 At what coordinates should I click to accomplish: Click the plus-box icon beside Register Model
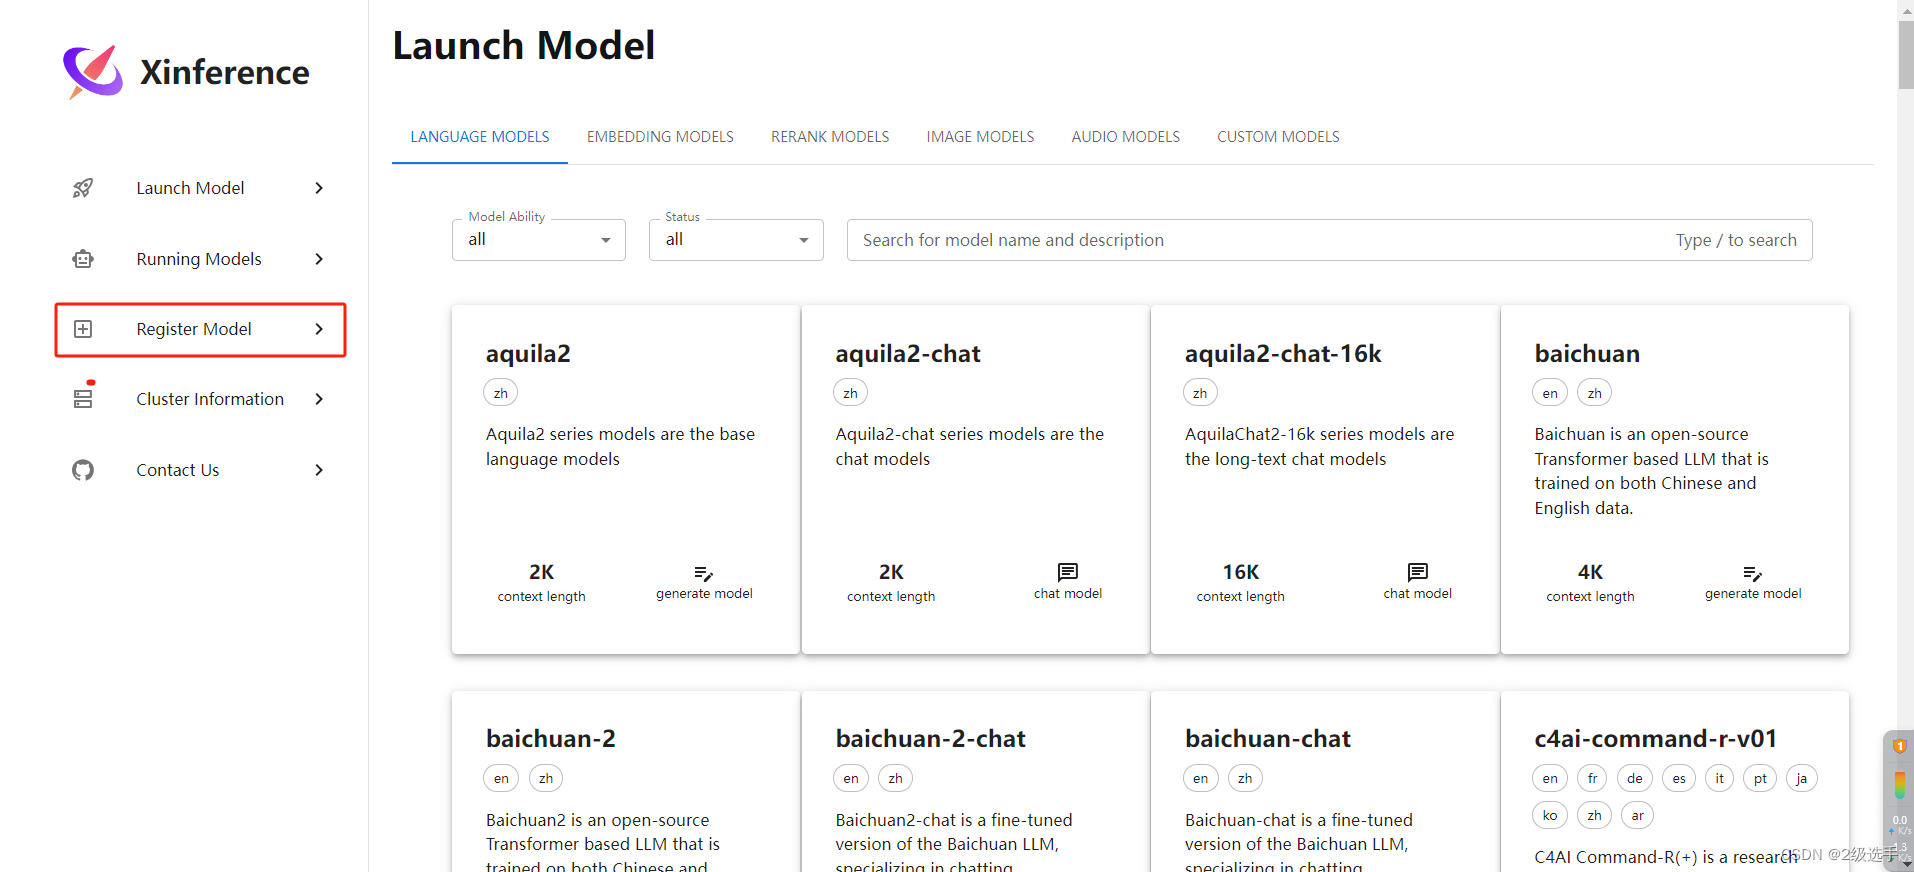click(83, 329)
